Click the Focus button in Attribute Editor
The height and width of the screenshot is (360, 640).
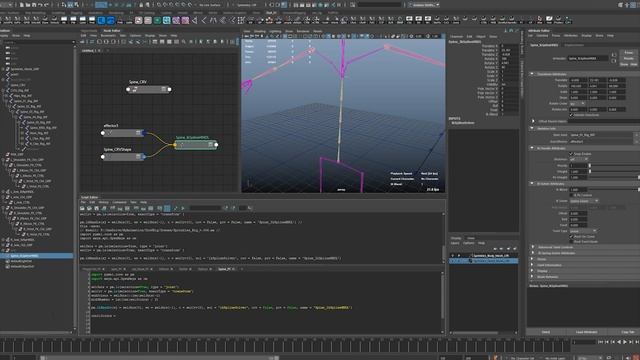(629, 53)
